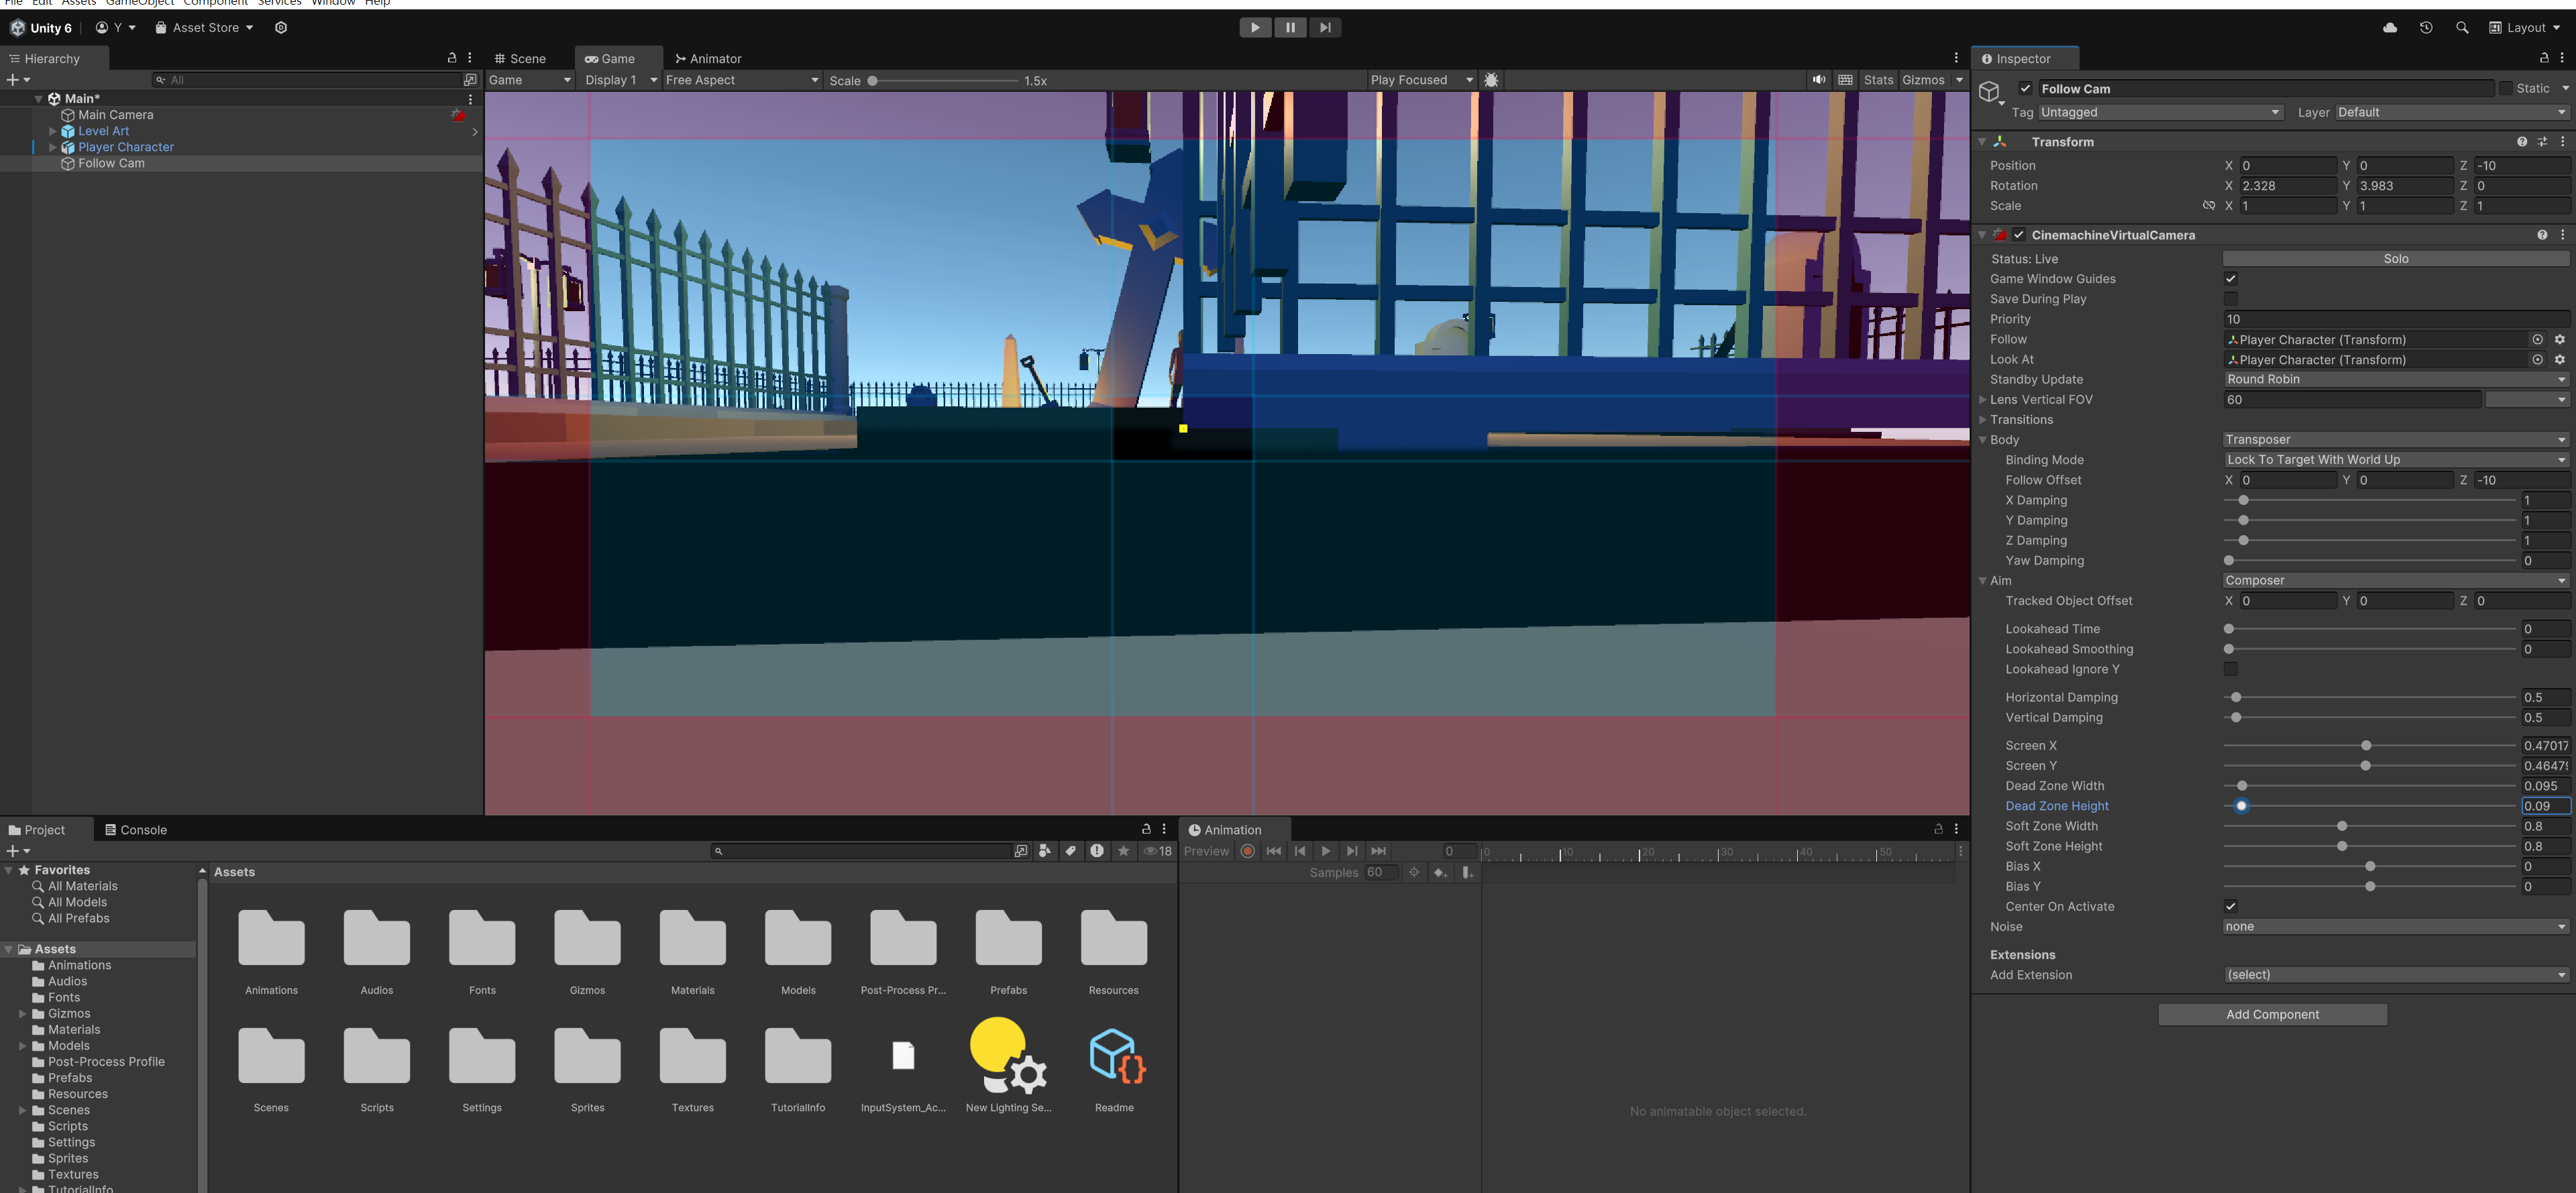Viewport: 2576px width, 1193px height.
Task: Toggle the Stats button
Action: click(x=1878, y=80)
